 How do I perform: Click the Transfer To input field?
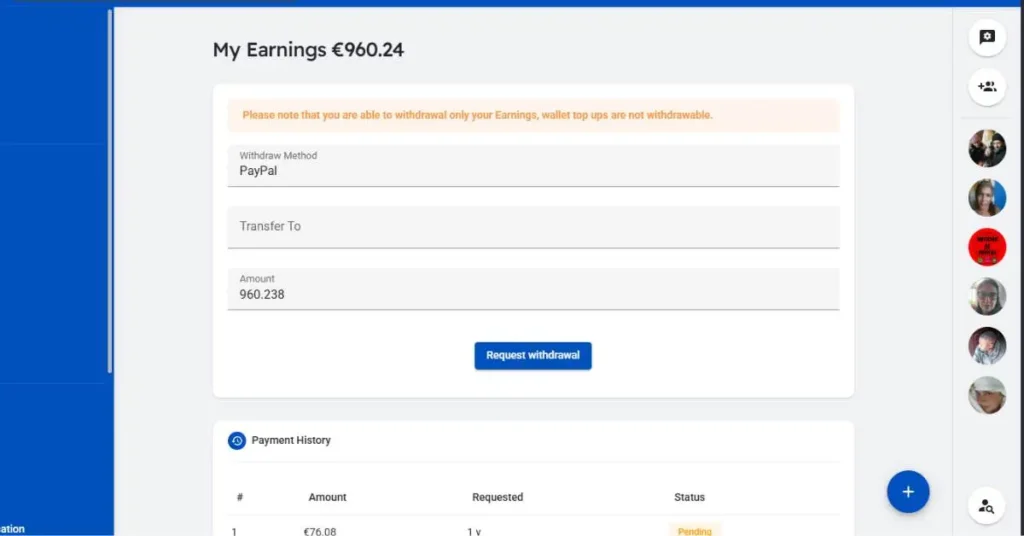pos(533,227)
